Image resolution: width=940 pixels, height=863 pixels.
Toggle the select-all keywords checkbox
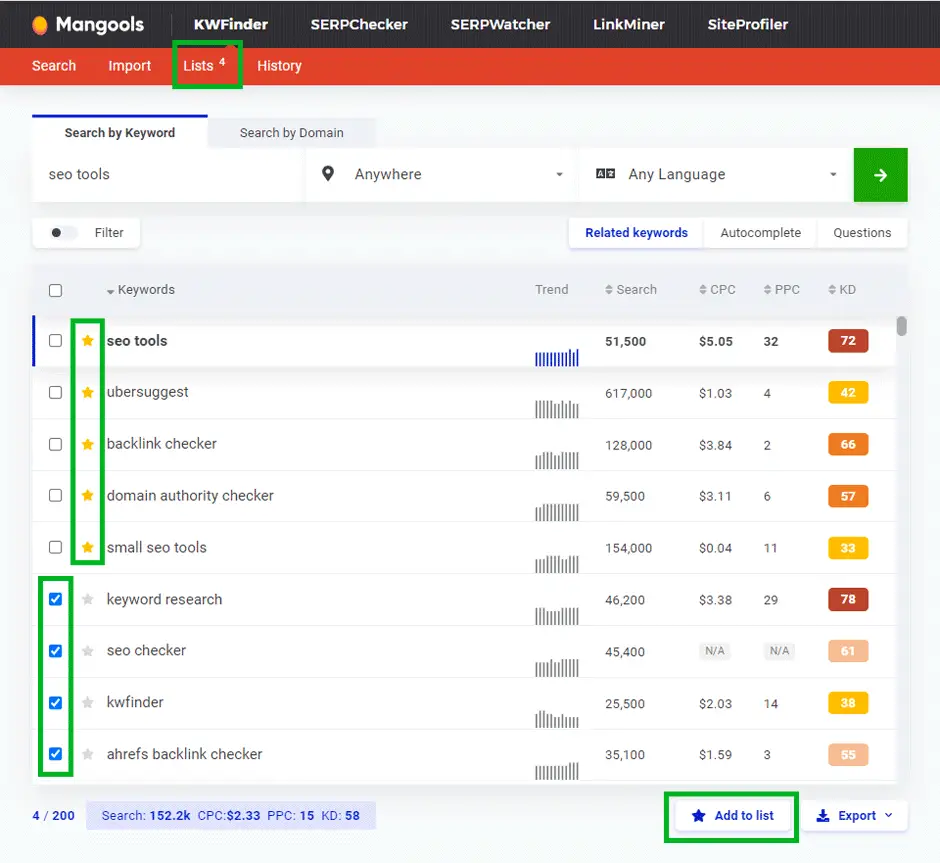point(55,291)
